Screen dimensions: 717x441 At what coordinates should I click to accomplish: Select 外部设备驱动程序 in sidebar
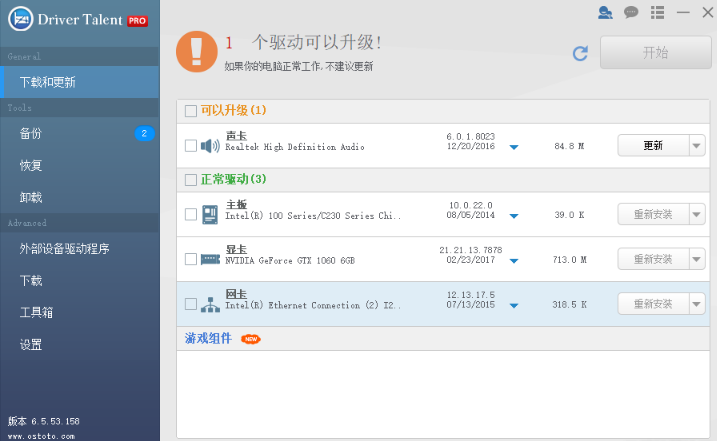click(x=64, y=249)
